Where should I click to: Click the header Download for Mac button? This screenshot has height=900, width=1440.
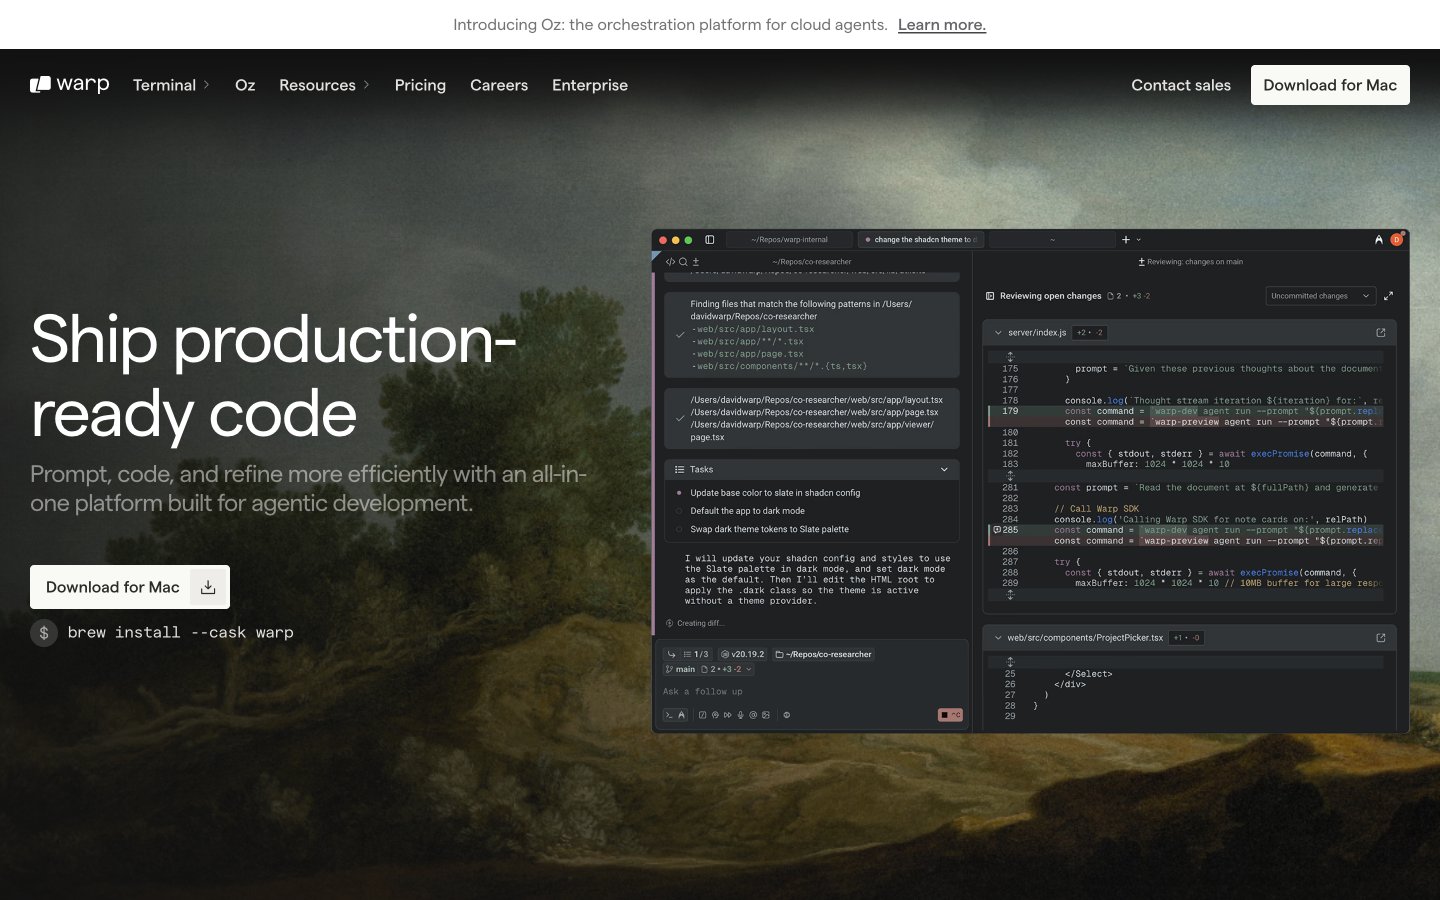(x=1330, y=85)
